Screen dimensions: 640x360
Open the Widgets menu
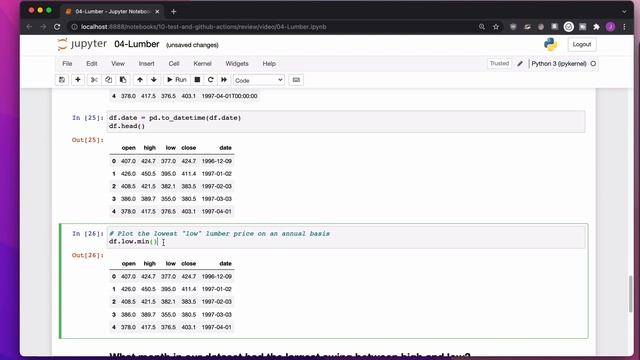[237, 64]
